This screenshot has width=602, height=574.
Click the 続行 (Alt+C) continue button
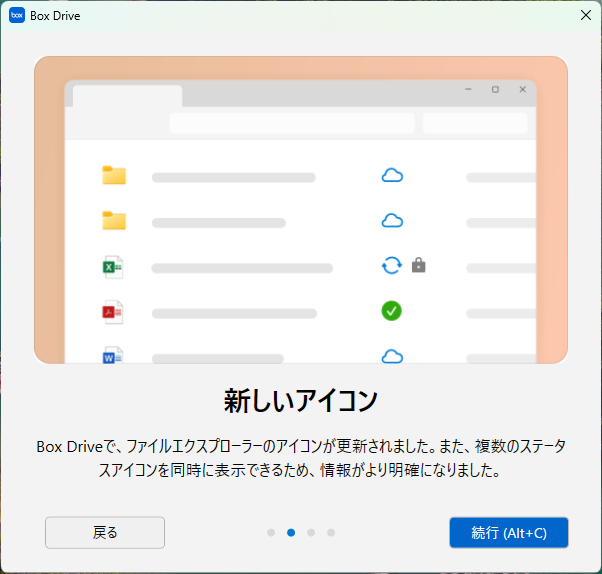509,533
